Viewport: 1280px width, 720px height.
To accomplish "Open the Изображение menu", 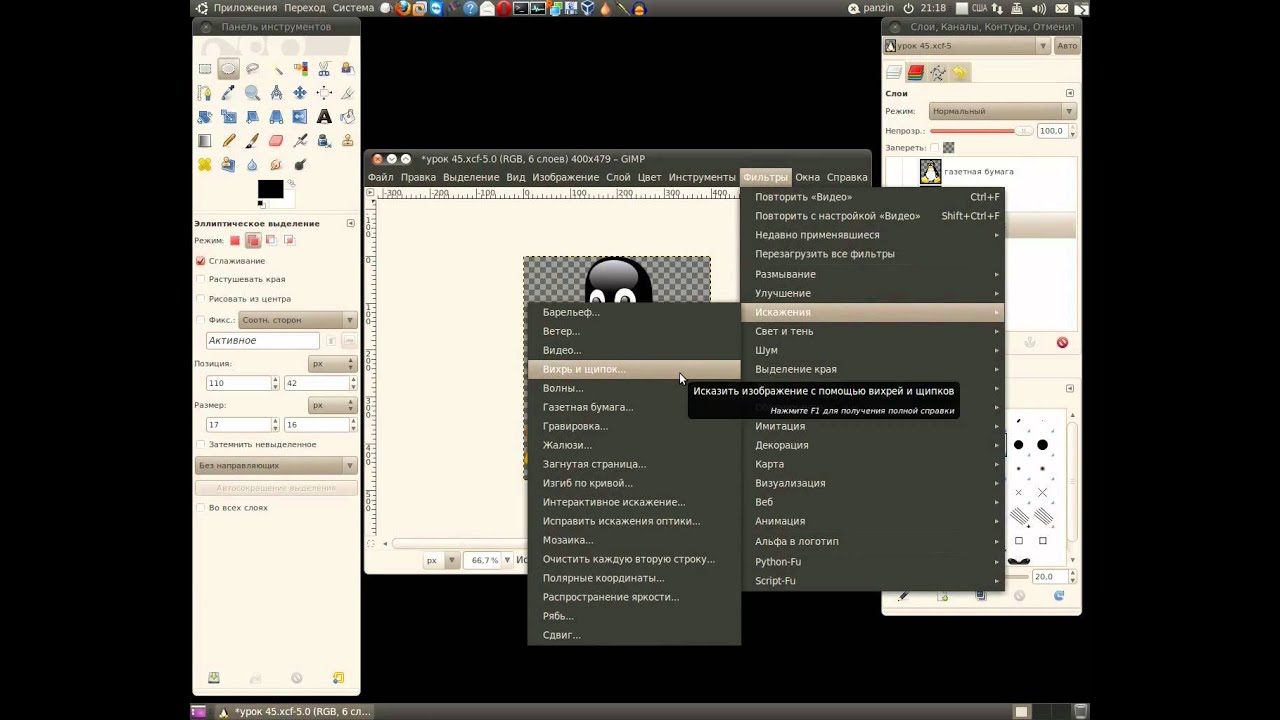I will [565, 177].
